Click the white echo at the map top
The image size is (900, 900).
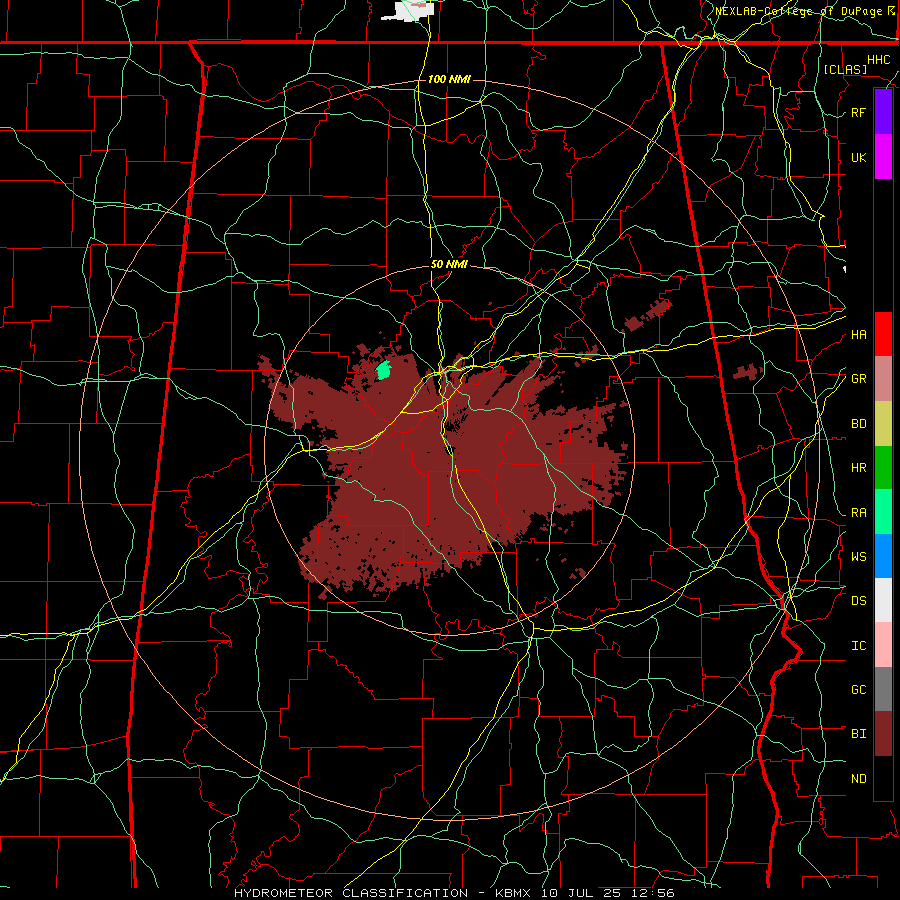408,11
